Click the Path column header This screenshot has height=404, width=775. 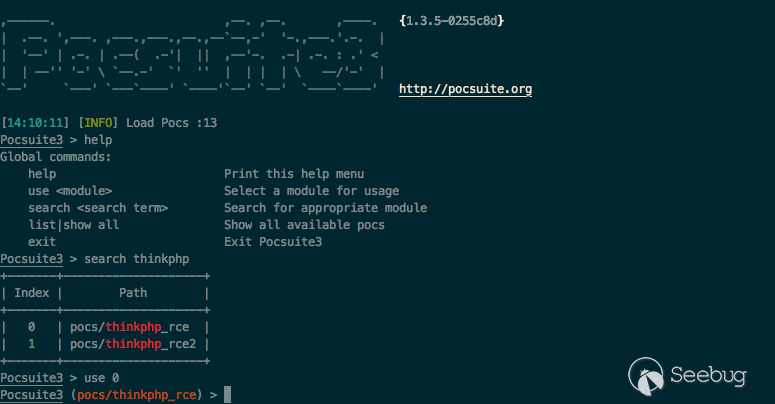point(133,293)
